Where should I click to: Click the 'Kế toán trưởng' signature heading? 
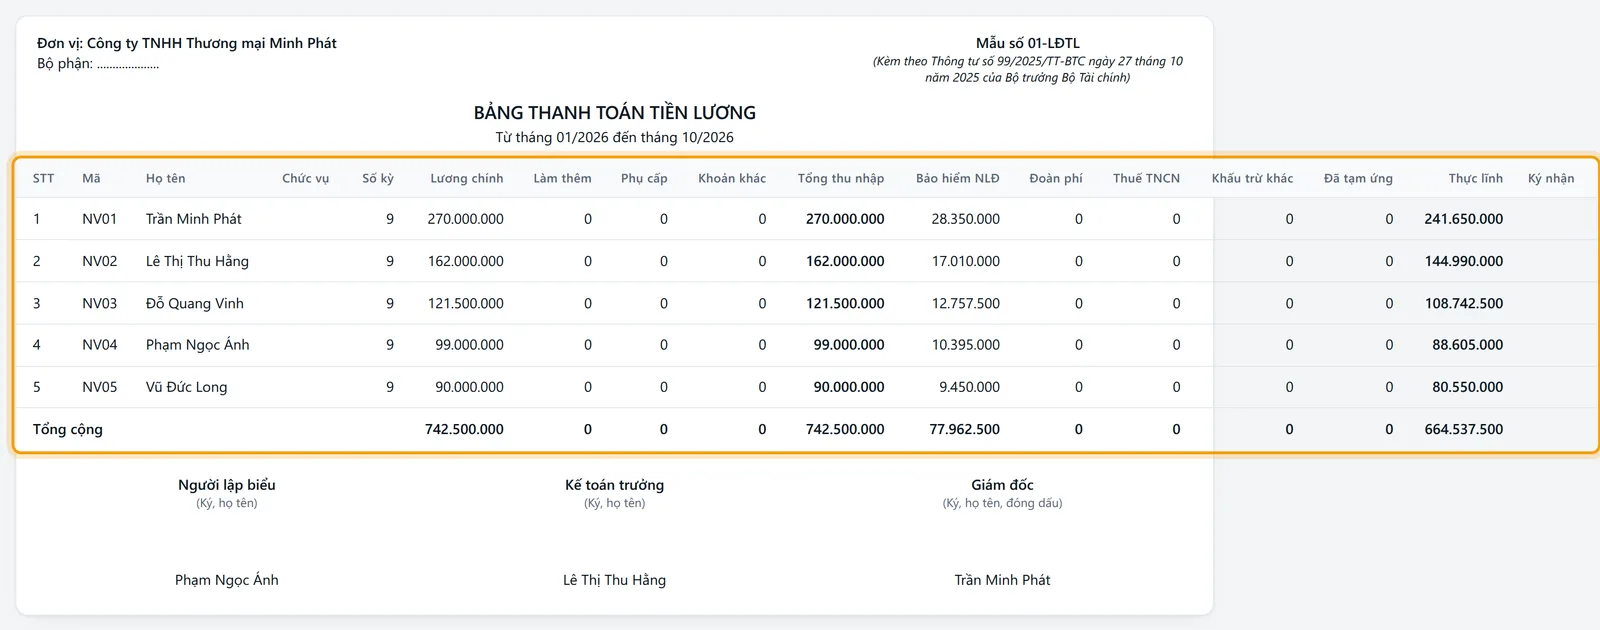tap(614, 485)
